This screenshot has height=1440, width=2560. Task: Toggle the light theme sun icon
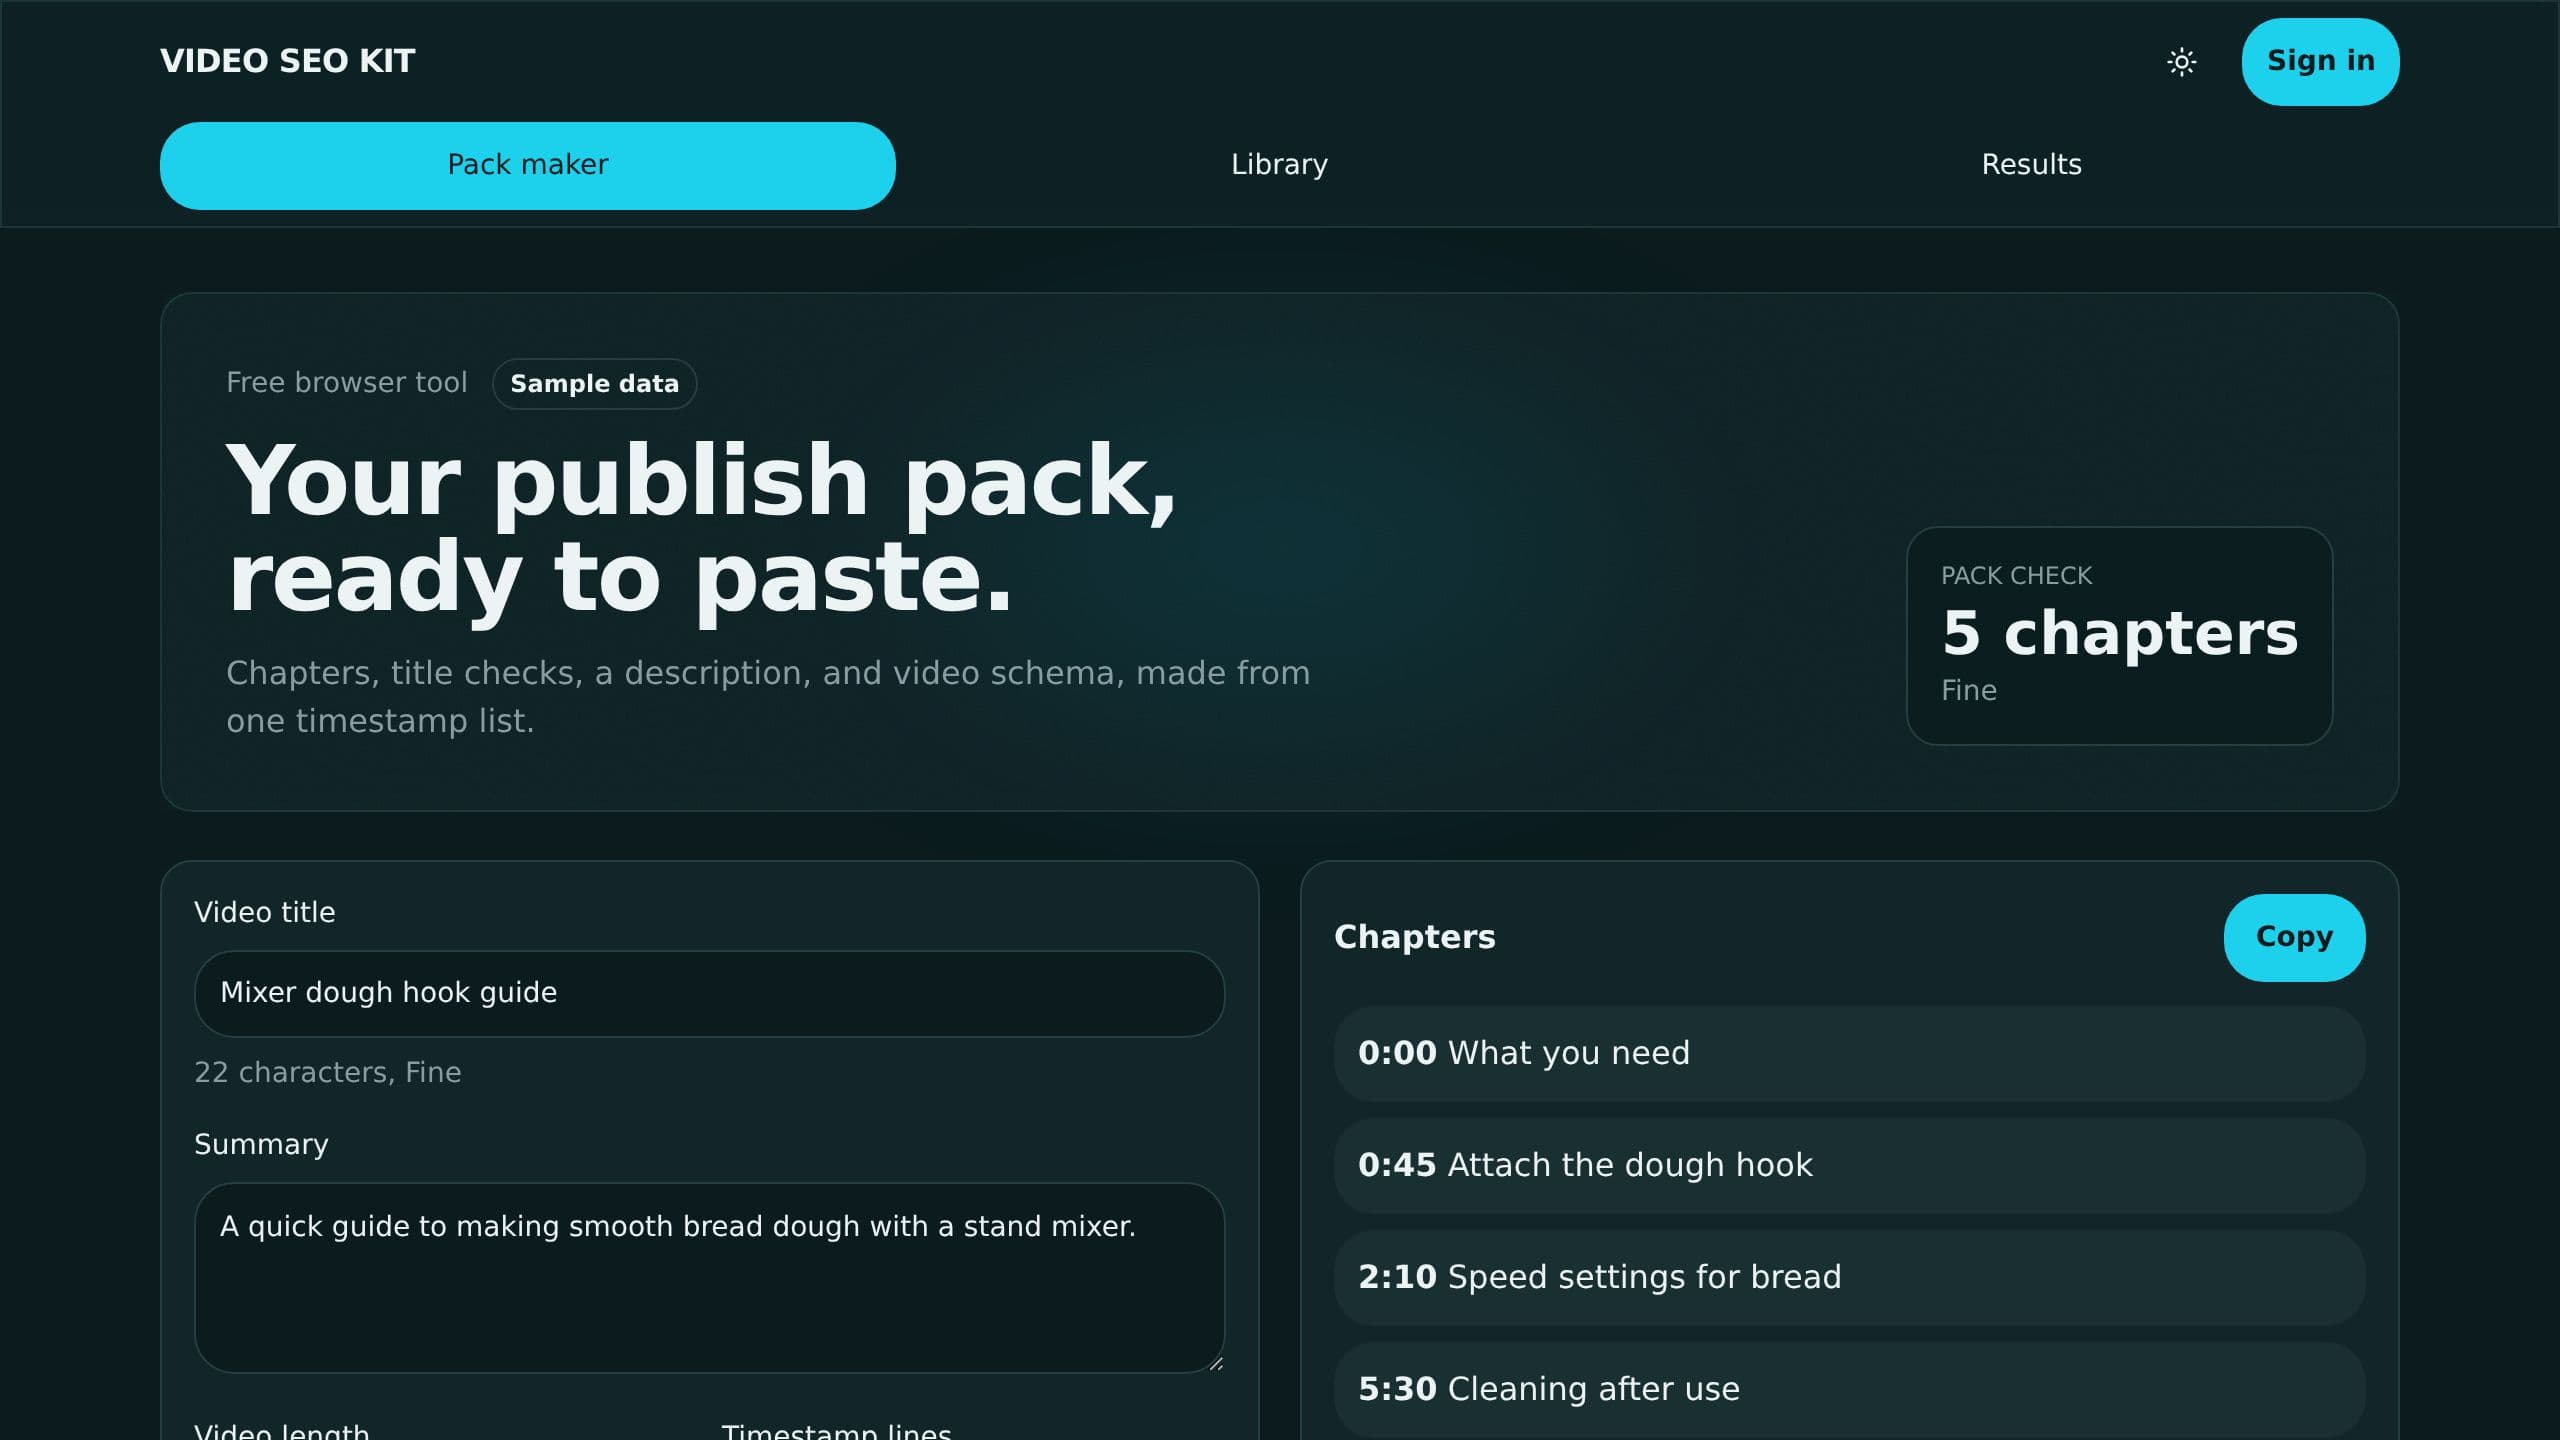tap(2181, 62)
